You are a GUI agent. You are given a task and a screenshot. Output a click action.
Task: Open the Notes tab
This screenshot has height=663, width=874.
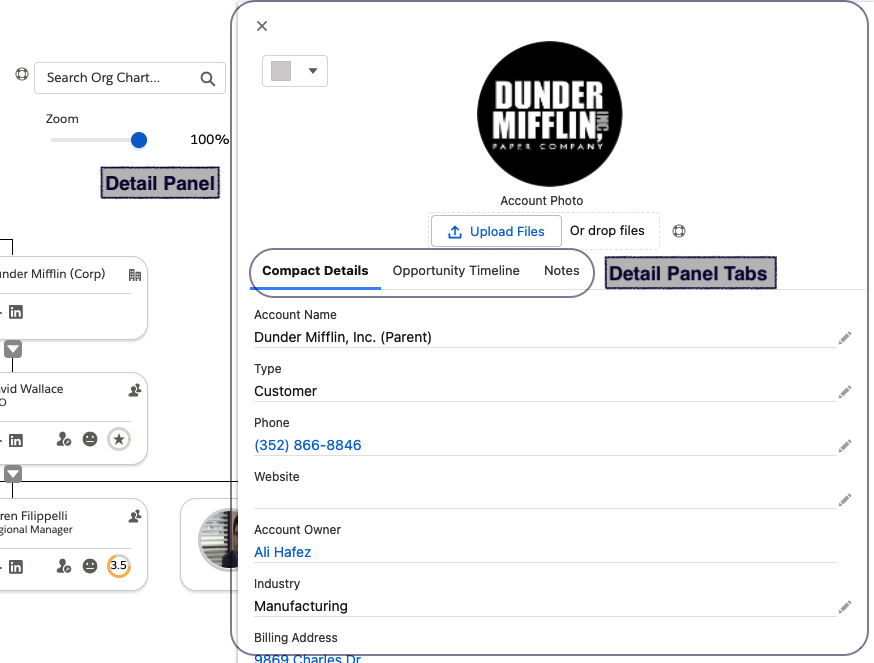(x=561, y=271)
